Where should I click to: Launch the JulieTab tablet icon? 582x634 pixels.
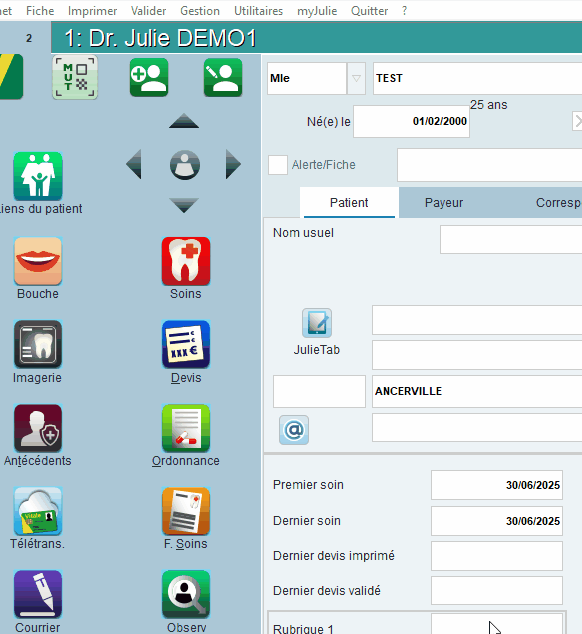[317, 323]
